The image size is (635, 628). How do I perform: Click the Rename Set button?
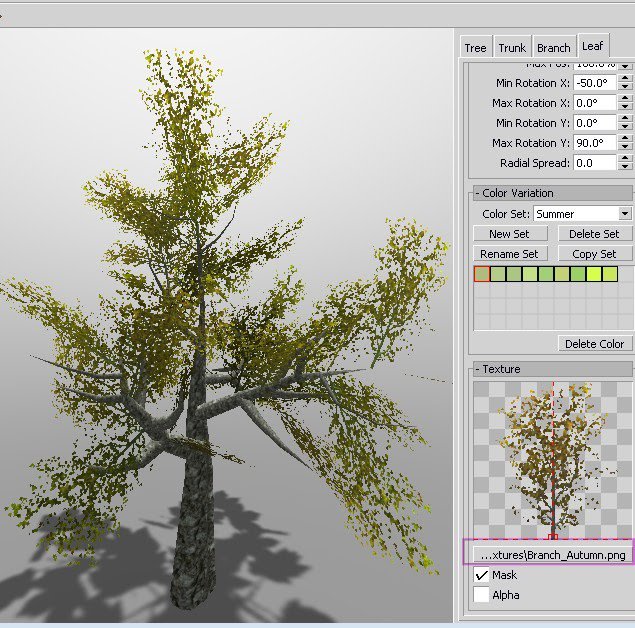click(x=510, y=254)
